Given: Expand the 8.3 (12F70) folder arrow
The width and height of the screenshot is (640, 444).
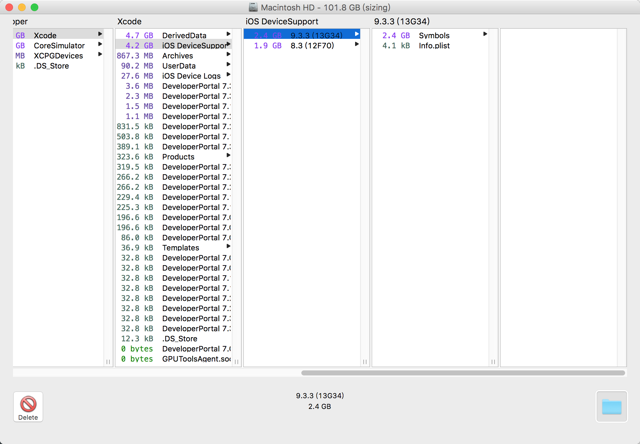Looking at the screenshot, I should tap(357, 44).
